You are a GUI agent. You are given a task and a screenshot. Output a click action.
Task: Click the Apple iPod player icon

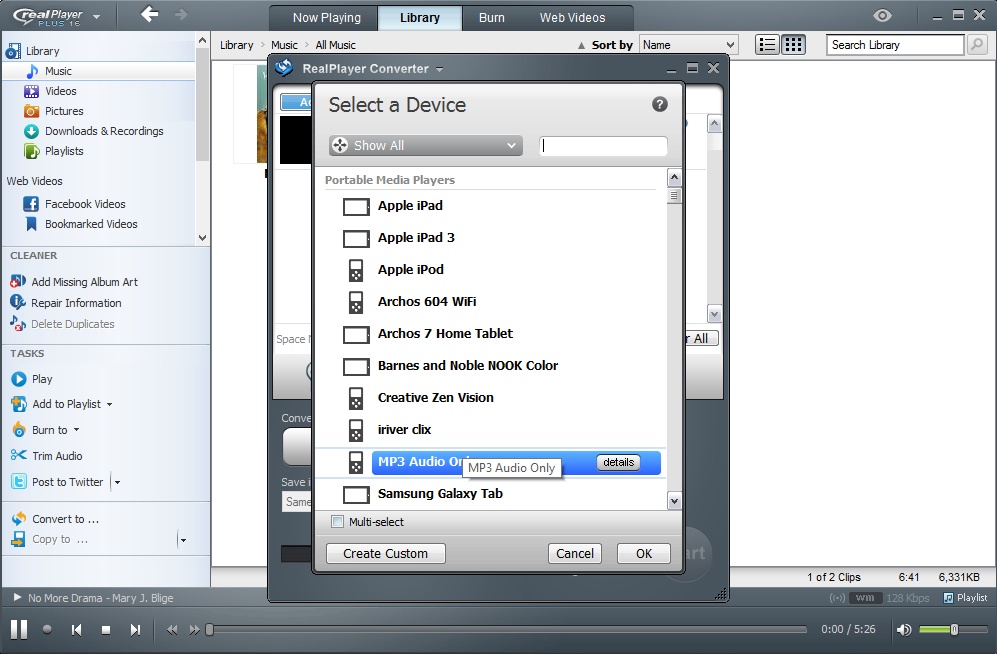coord(356,270)
